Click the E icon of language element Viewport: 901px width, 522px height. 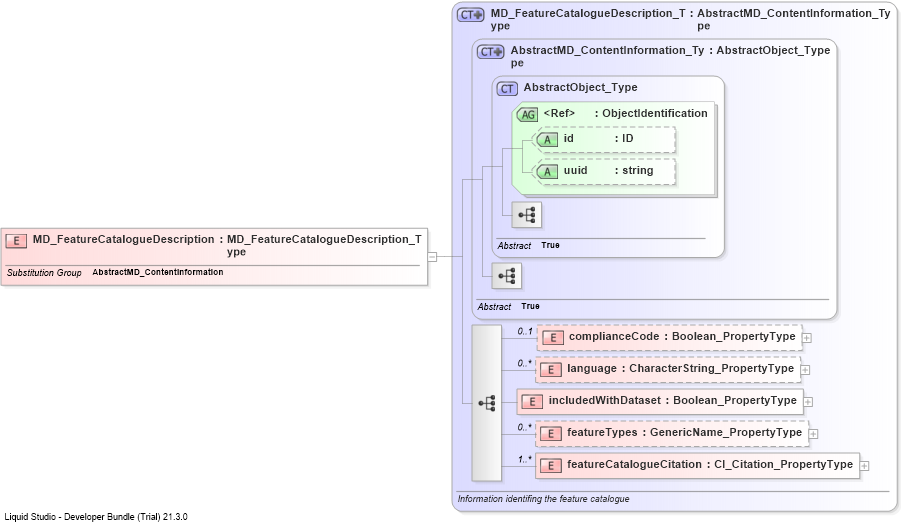tap(550, 370)
